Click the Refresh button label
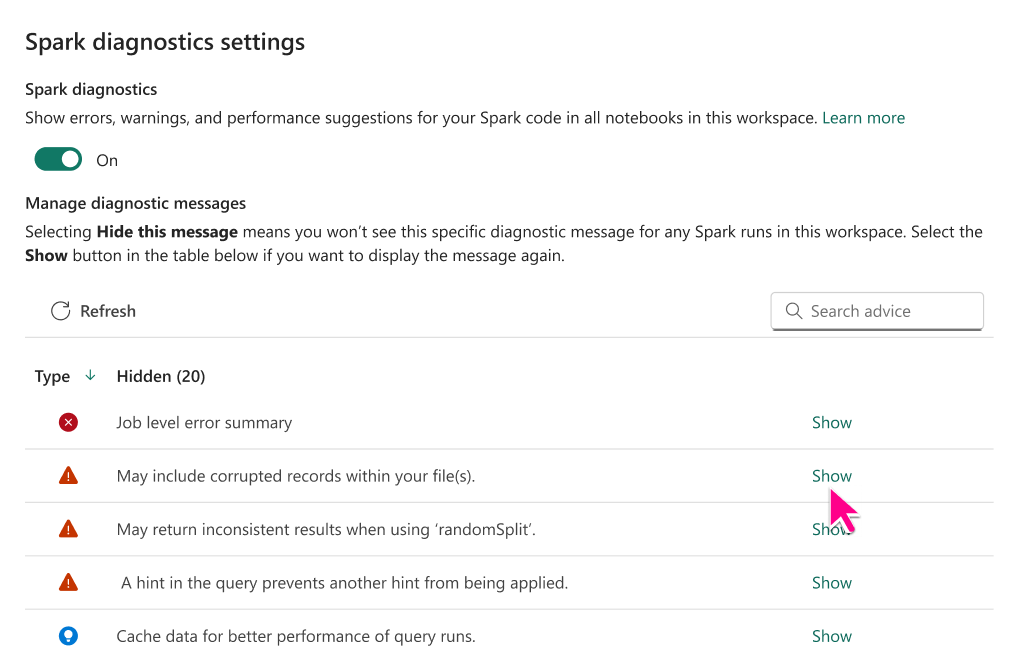This screenshot has height=658, width=1016. pyautogui.click(x=108, y=311)
